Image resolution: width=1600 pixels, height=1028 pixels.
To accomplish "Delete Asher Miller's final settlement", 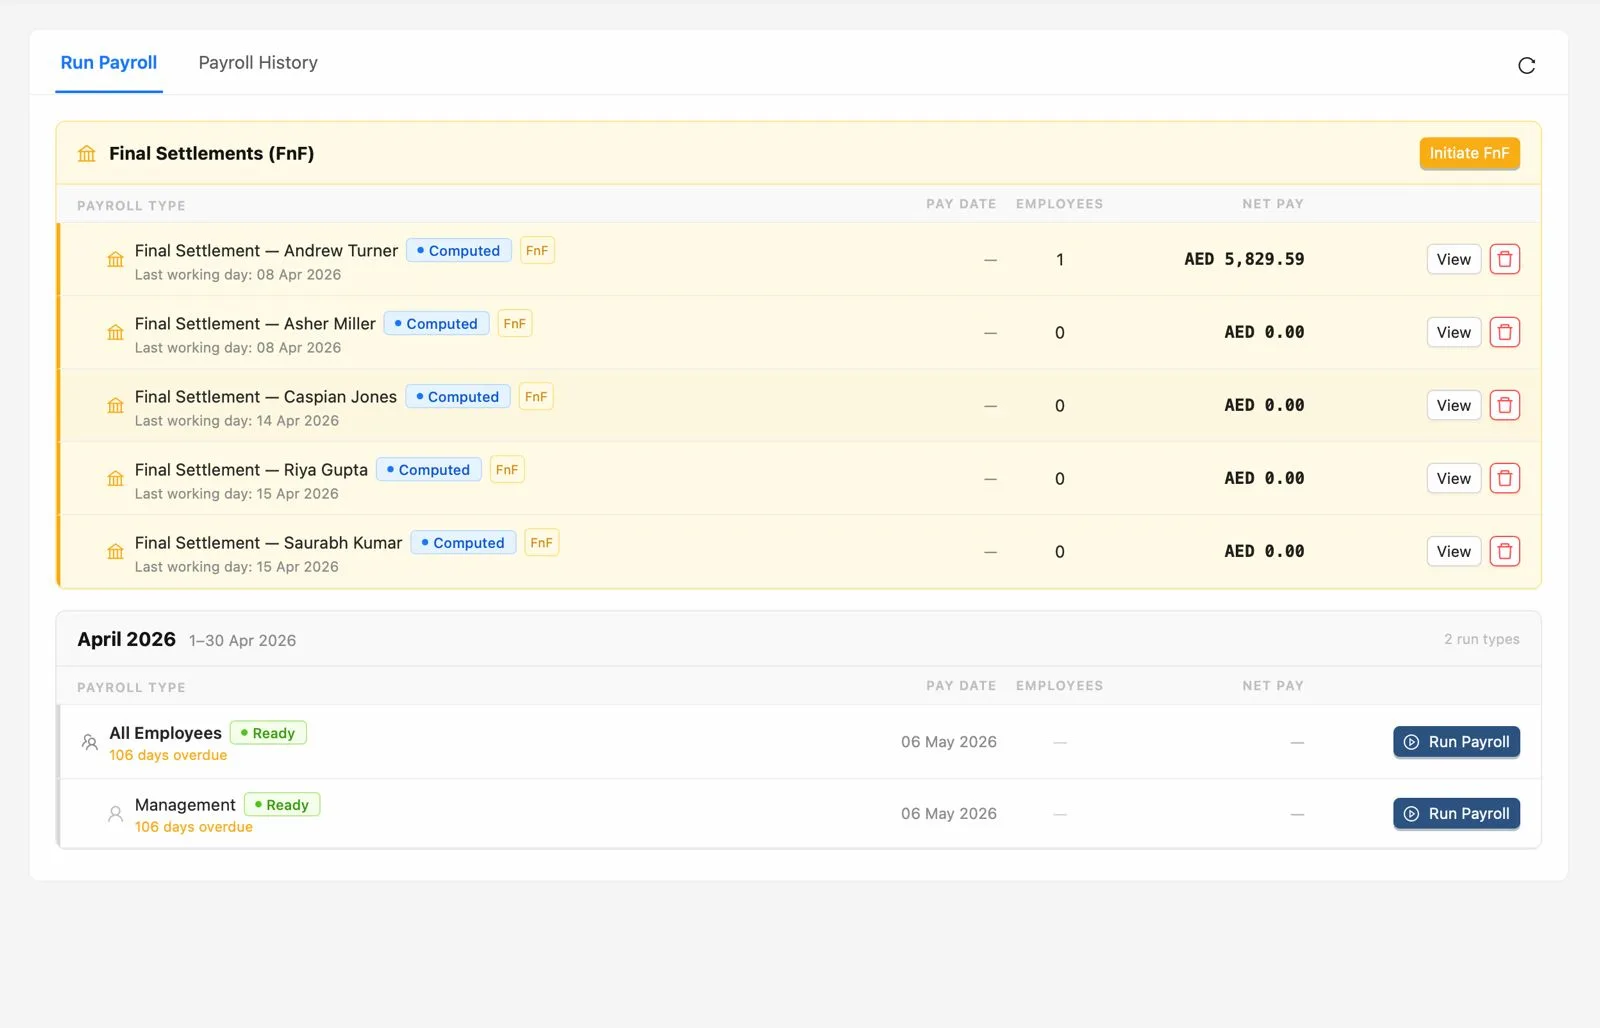I will point(1504,332).
